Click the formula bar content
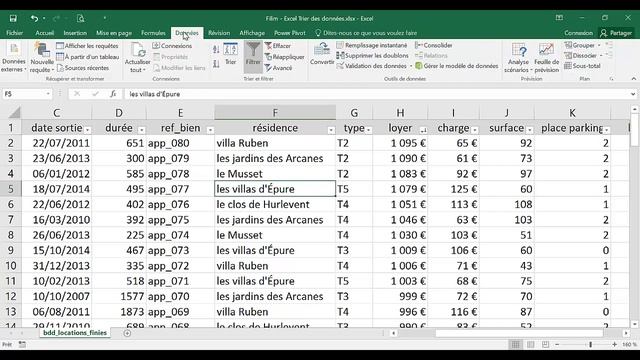 155,94
